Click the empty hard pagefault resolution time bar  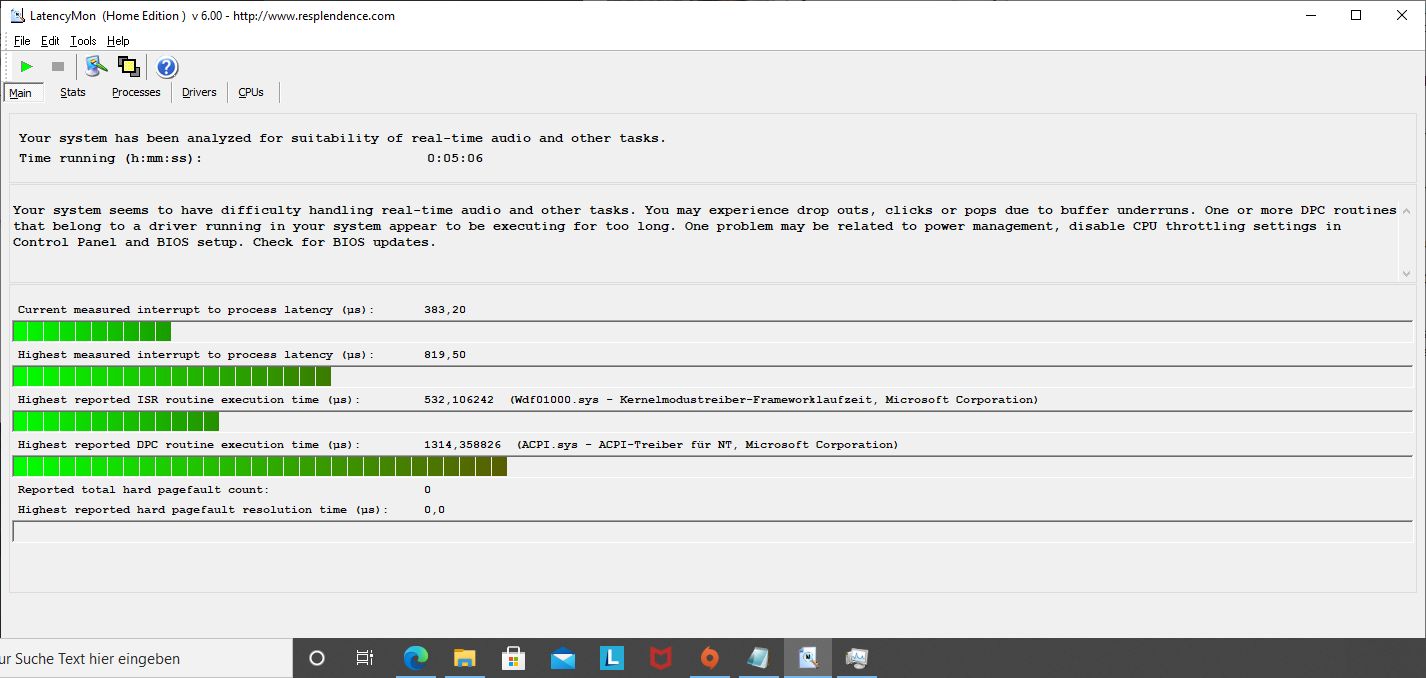pyautogui.click(x=713, y=531)
